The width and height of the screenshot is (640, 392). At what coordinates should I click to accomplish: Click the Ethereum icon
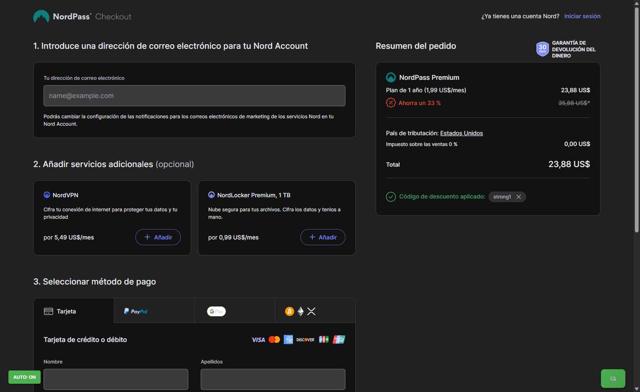point(300,312)
